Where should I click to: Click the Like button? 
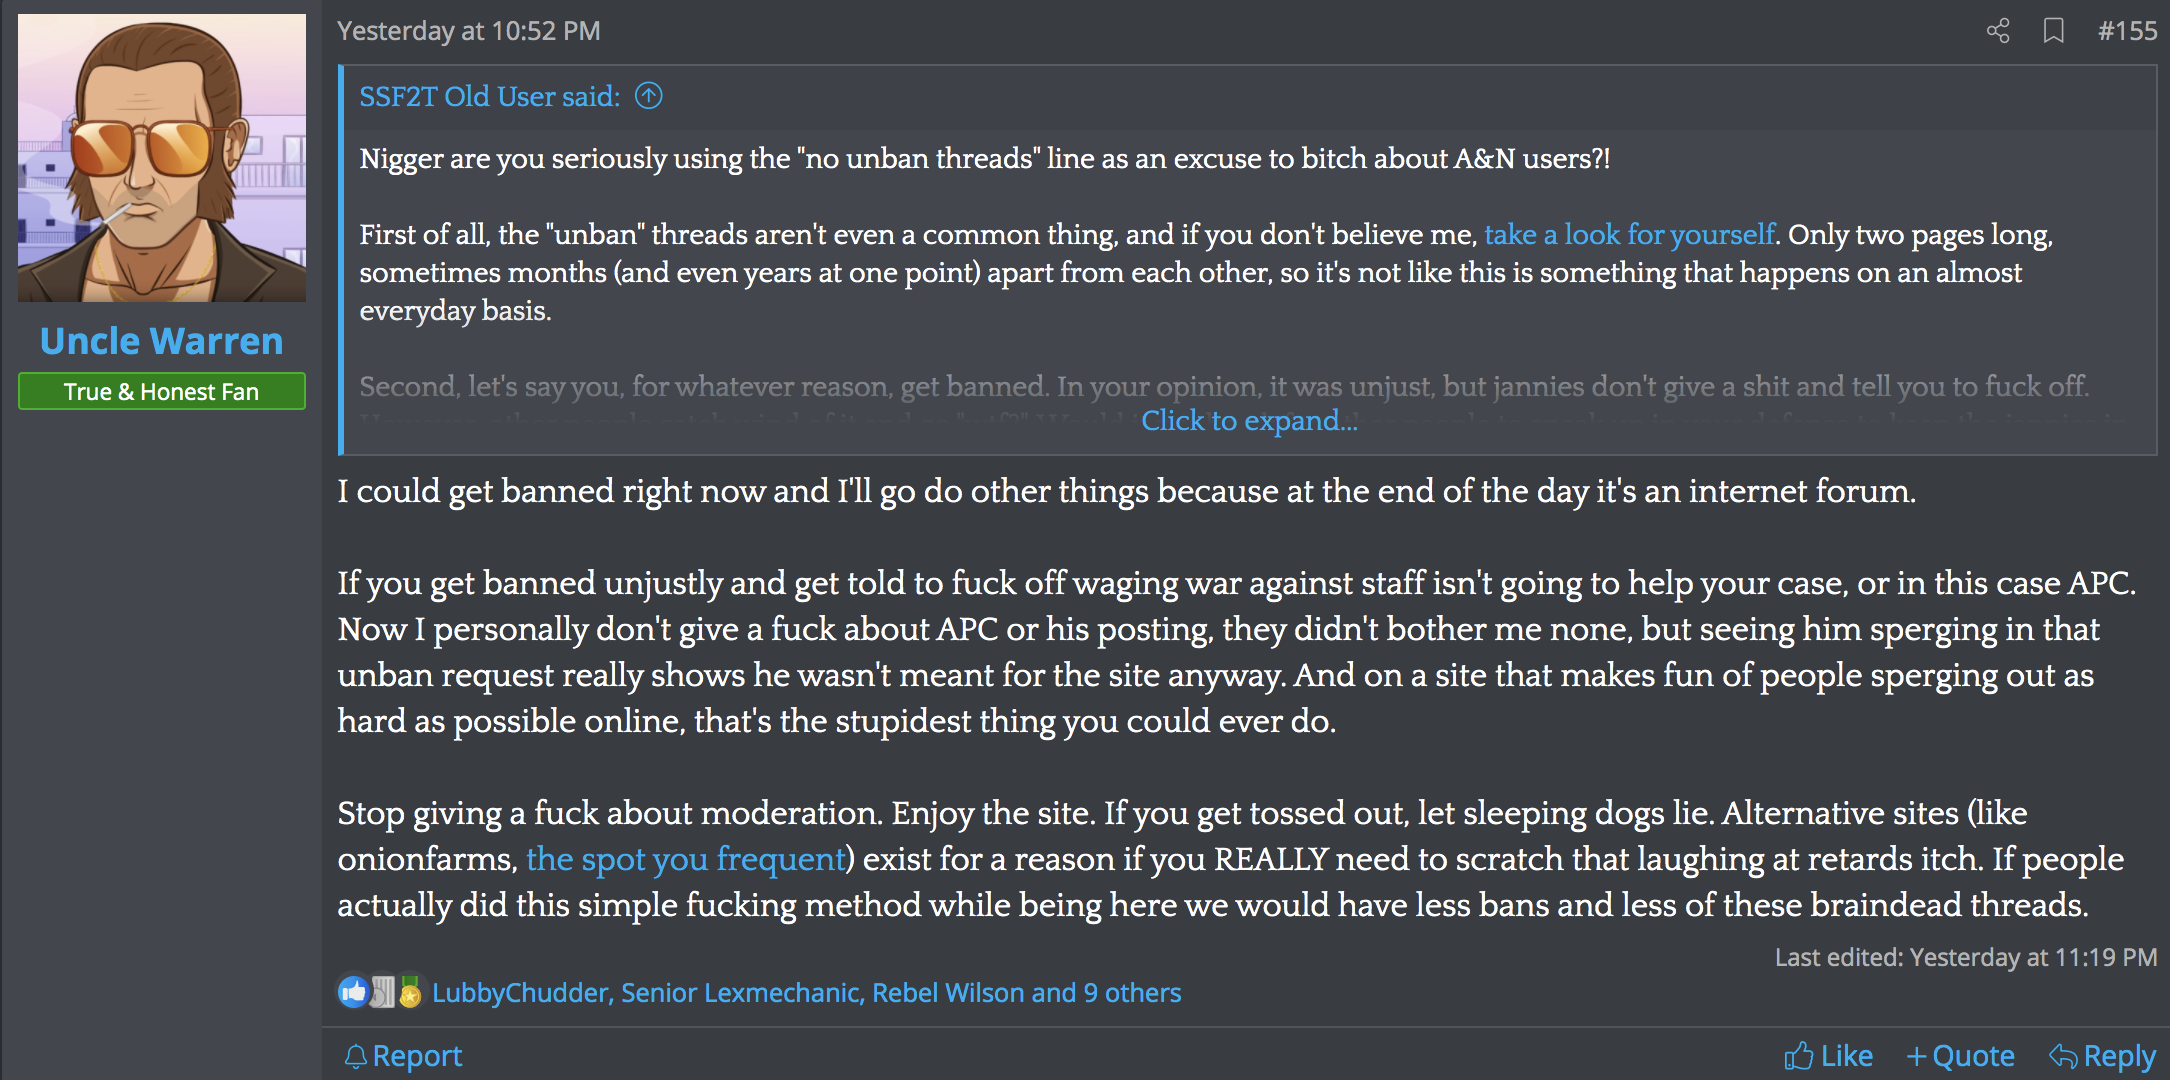point(1828,1056)
